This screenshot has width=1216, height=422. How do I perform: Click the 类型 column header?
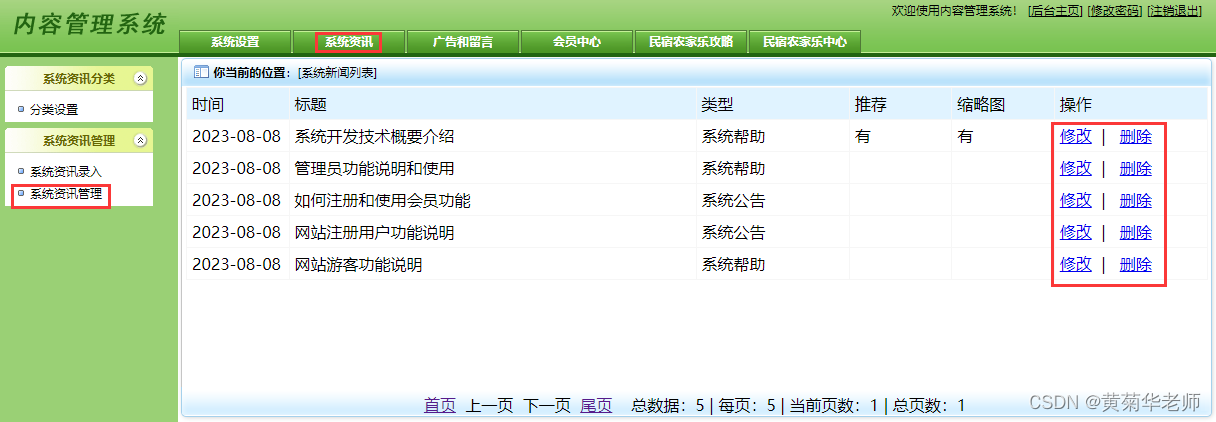coord(717,104)
